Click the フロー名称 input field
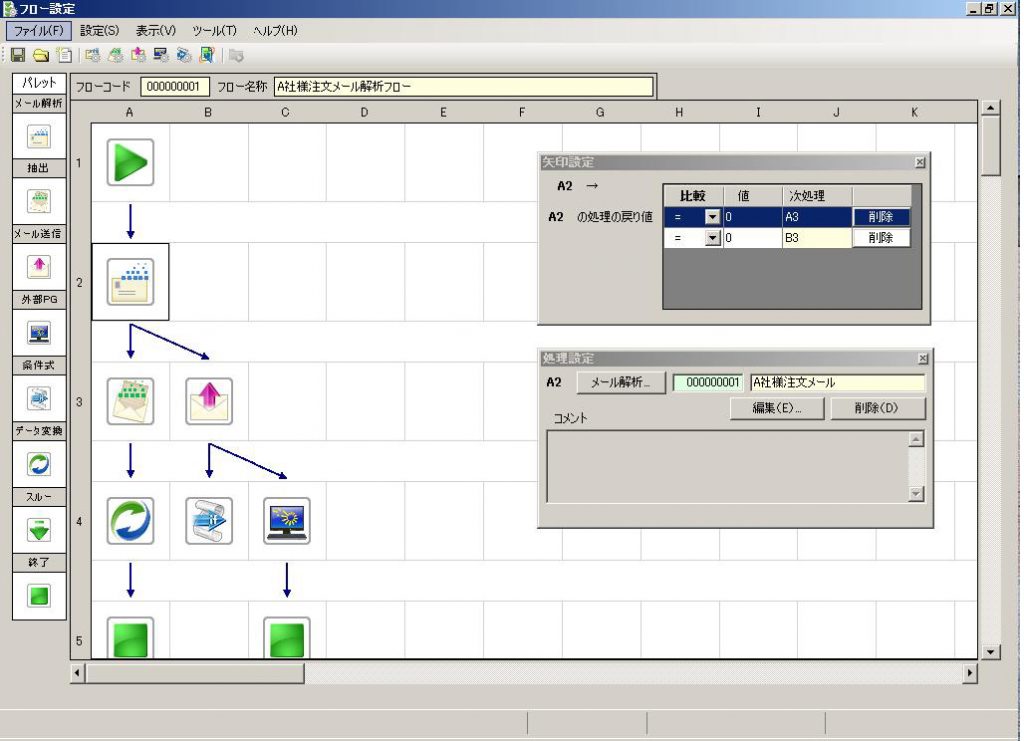The height and width of the screenshot is (741, 1024). click(464, 86)
